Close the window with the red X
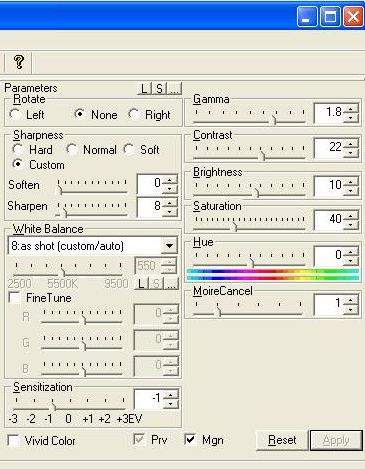The width and height of the screenshot is (365, 469). click(x=353, y=17)
